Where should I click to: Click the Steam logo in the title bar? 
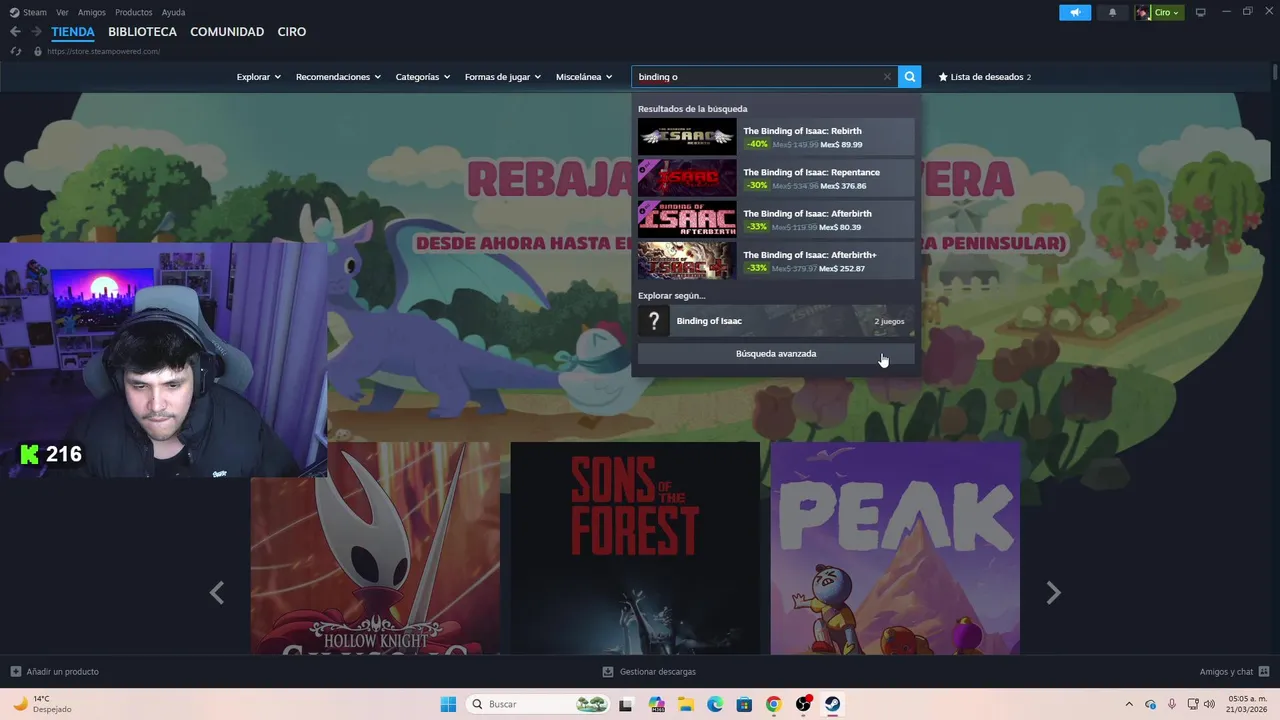(x=14, y=12)
